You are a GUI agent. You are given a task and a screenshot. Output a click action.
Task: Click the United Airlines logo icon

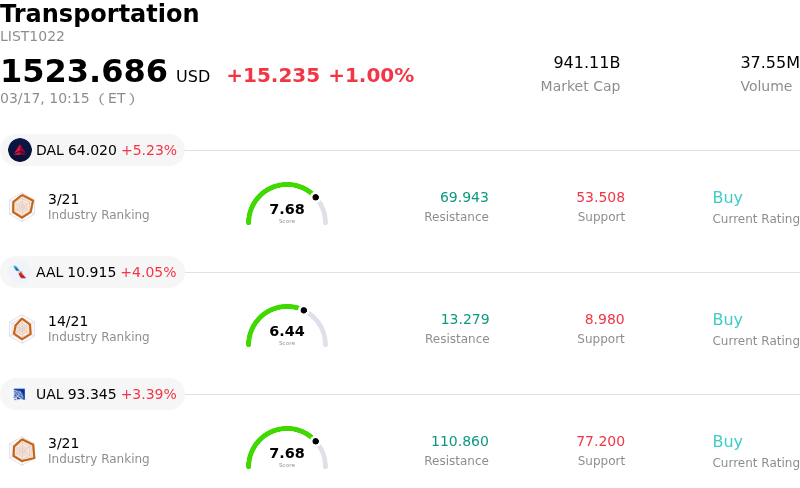tap(20, 394)
